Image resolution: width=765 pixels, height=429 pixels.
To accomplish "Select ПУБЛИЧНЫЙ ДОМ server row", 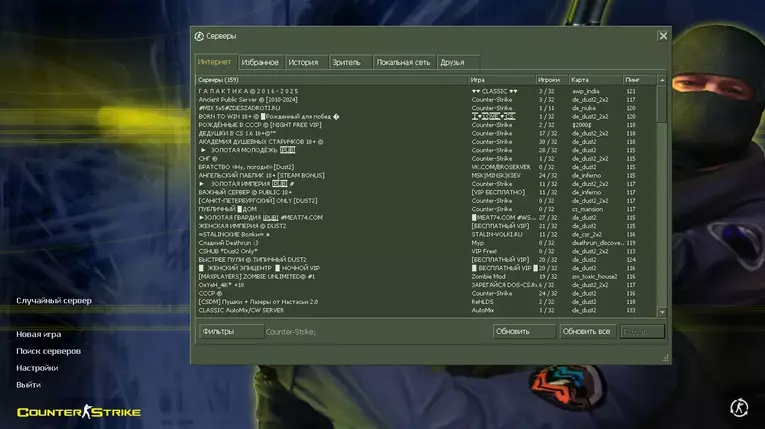I will (x=426, y=209).
